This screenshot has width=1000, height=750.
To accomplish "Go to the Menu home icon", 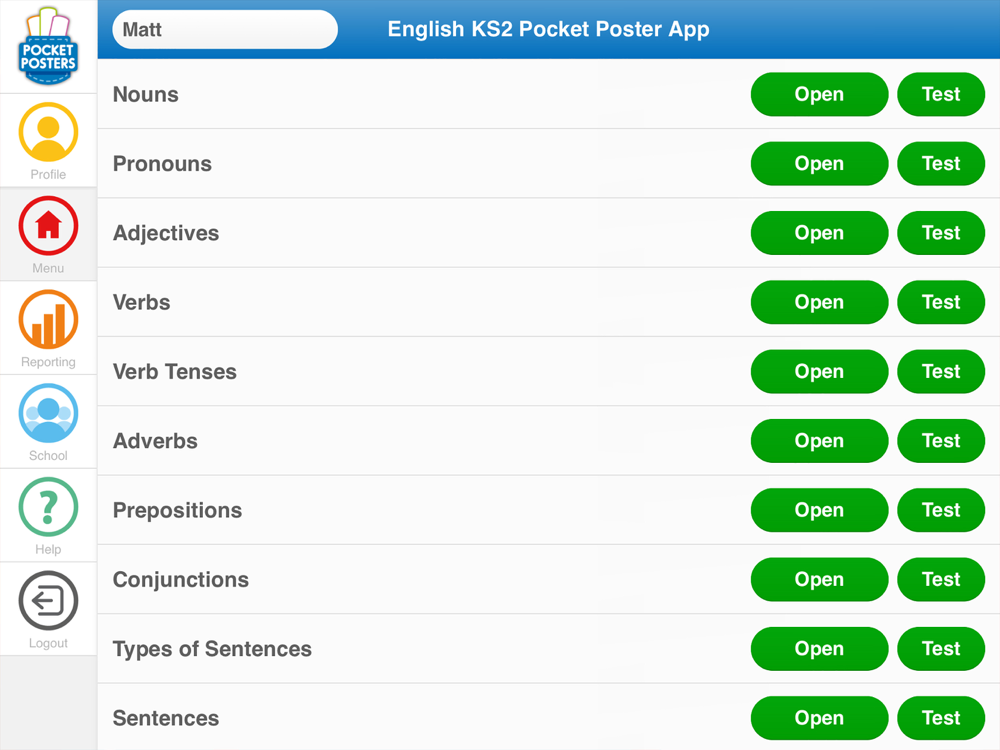I will (x=48, y=226).
